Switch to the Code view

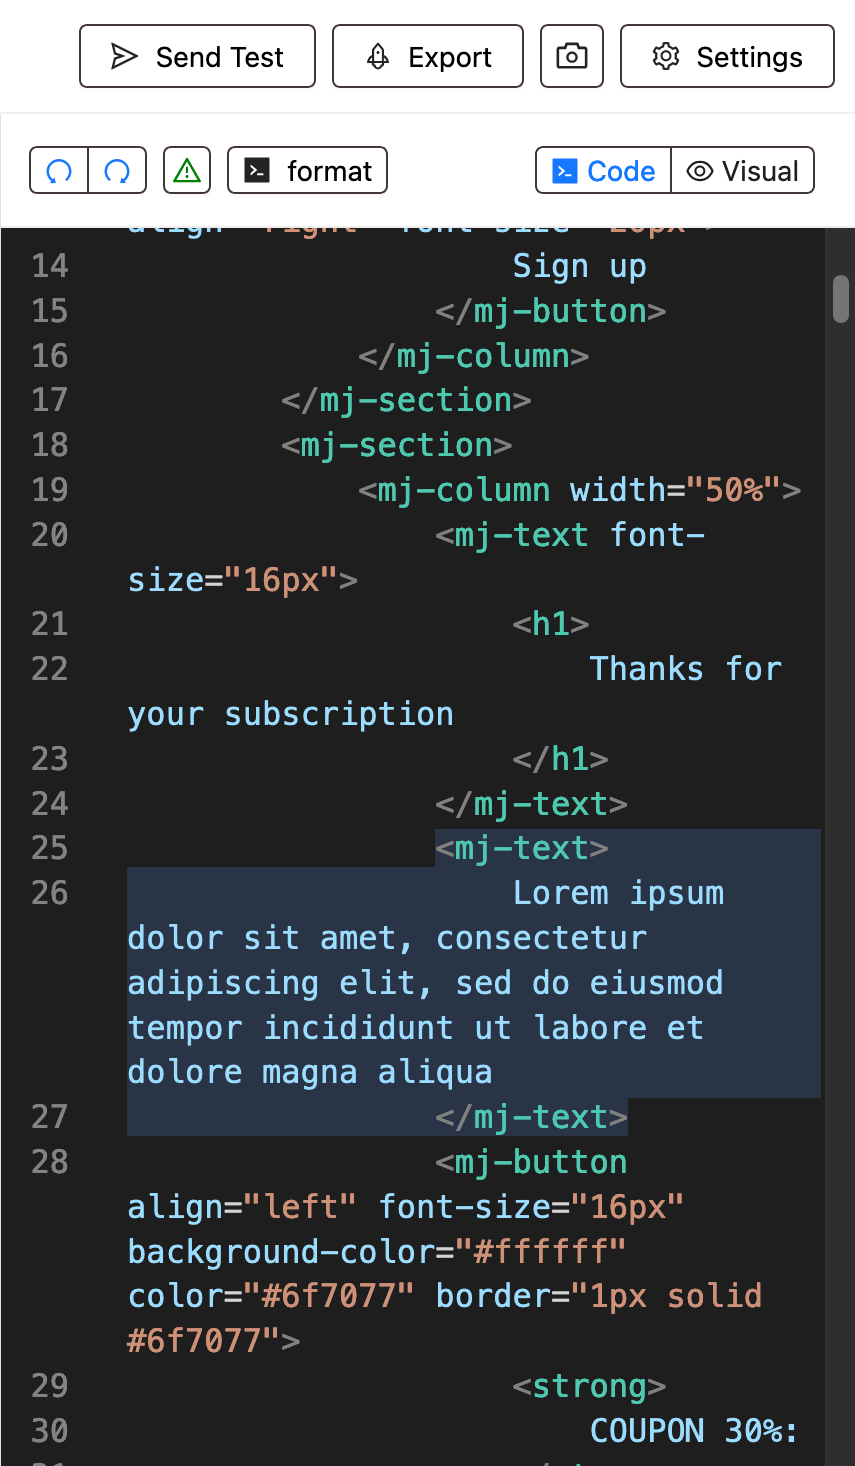pyautogui.click(x=604, y=171)
